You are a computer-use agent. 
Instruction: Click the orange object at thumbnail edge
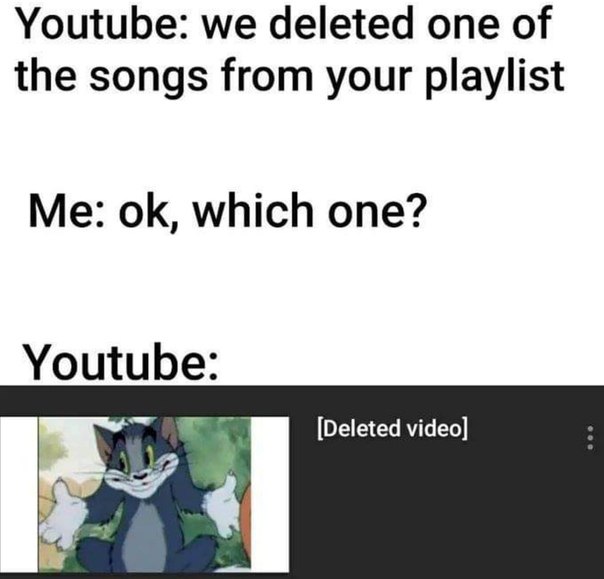[246, 512]
